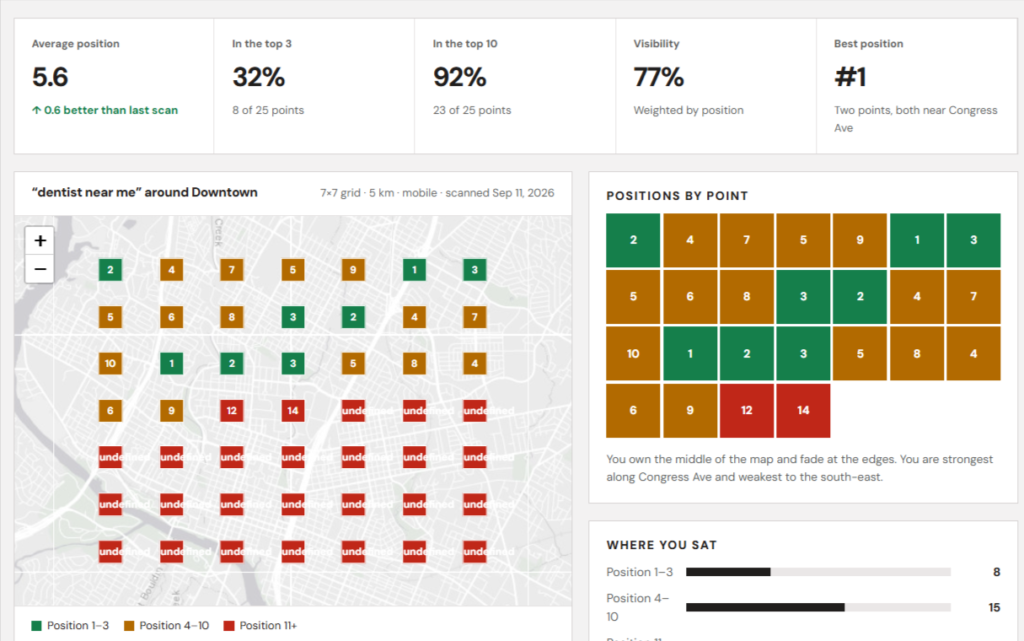Viewport: 1024px width, 641px height.
Task: Click the 'In the top 3' 32% value
Action: pyautogui.click(x=259, y=77)
